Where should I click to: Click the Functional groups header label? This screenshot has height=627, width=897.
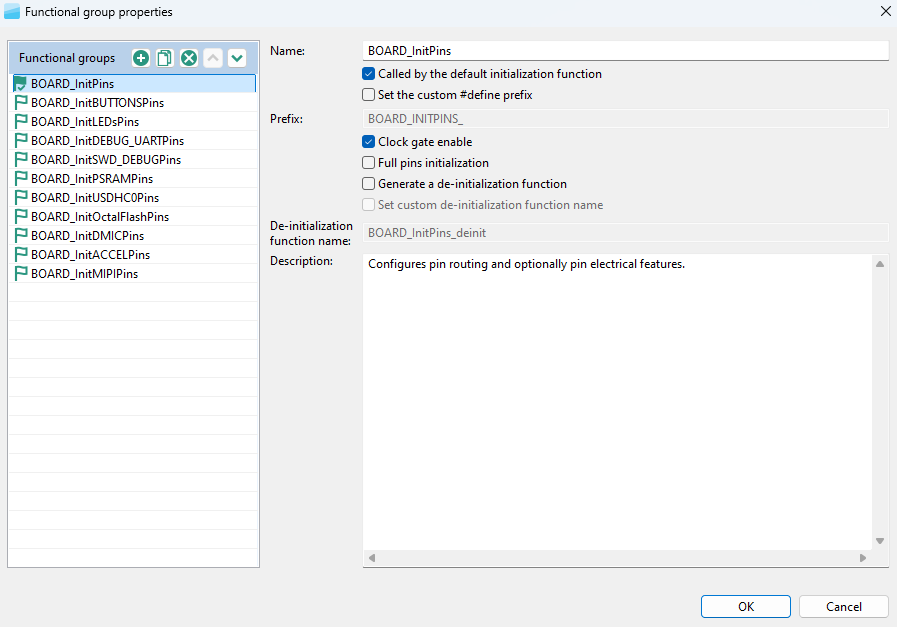coord(67,58)
